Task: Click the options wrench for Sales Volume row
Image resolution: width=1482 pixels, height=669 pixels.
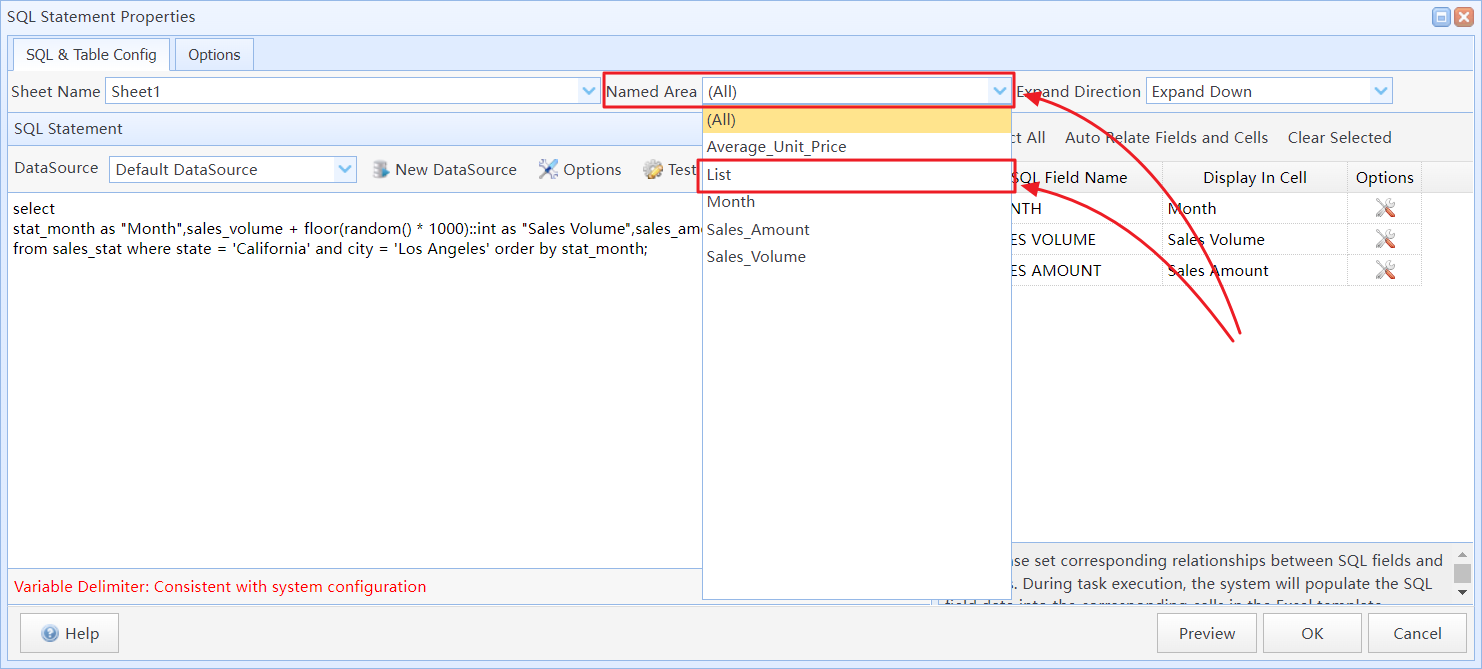Action: click(x=1385, y=239)
